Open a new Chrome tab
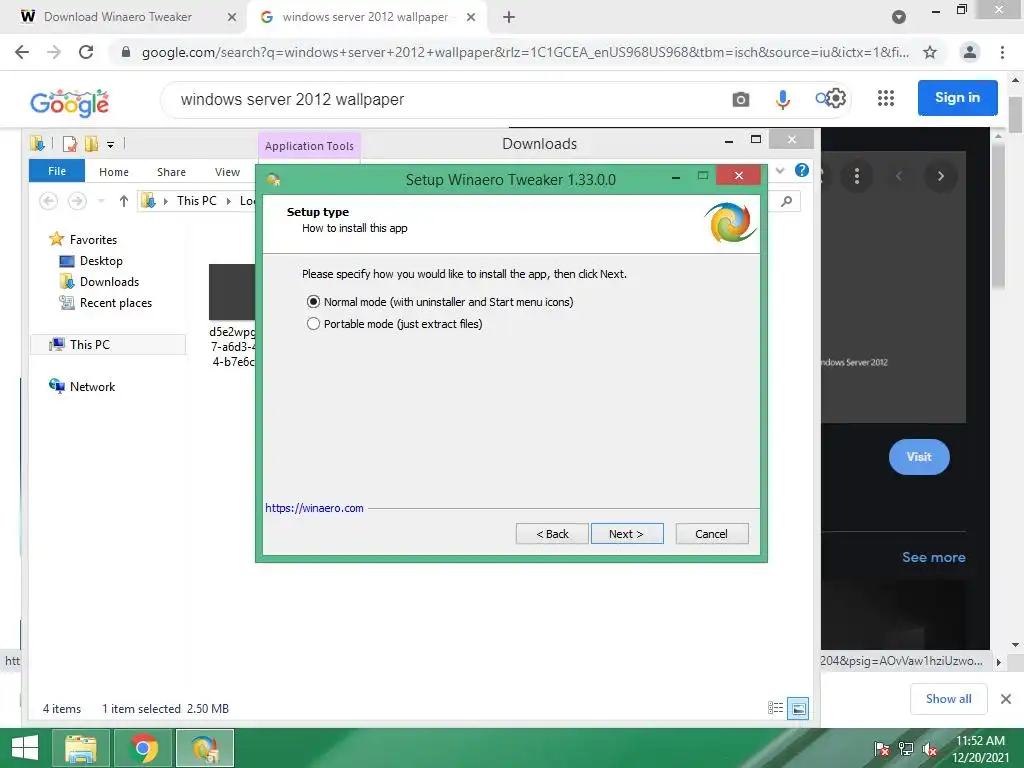The image size is (1024, 768). pos(509,17)
